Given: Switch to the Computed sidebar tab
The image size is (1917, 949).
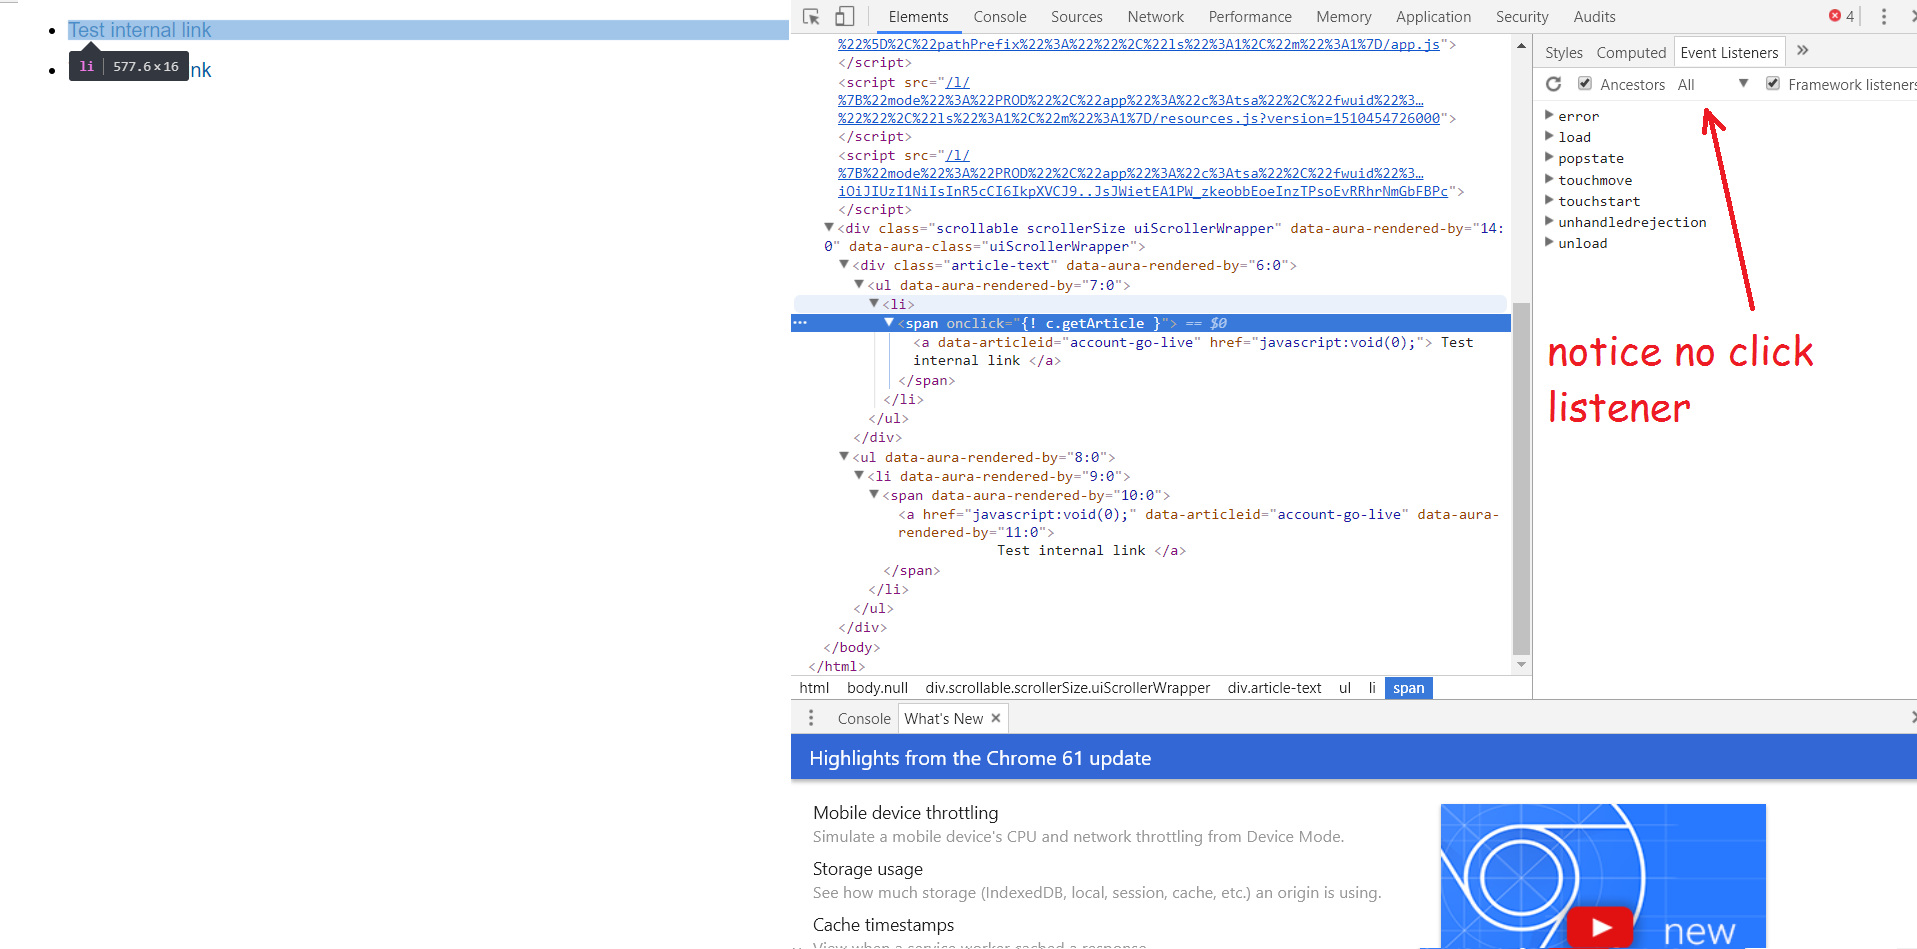Looking at the screenshot, I should 1631,53.
